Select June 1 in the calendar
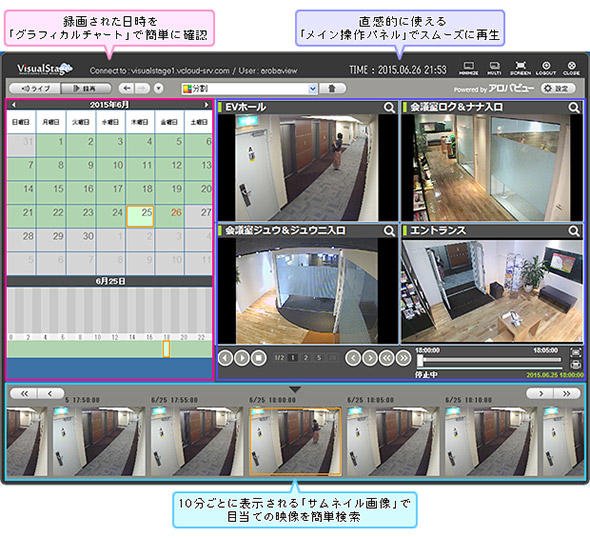The height and width of the screenshot is (538, 590). point(51,146)
